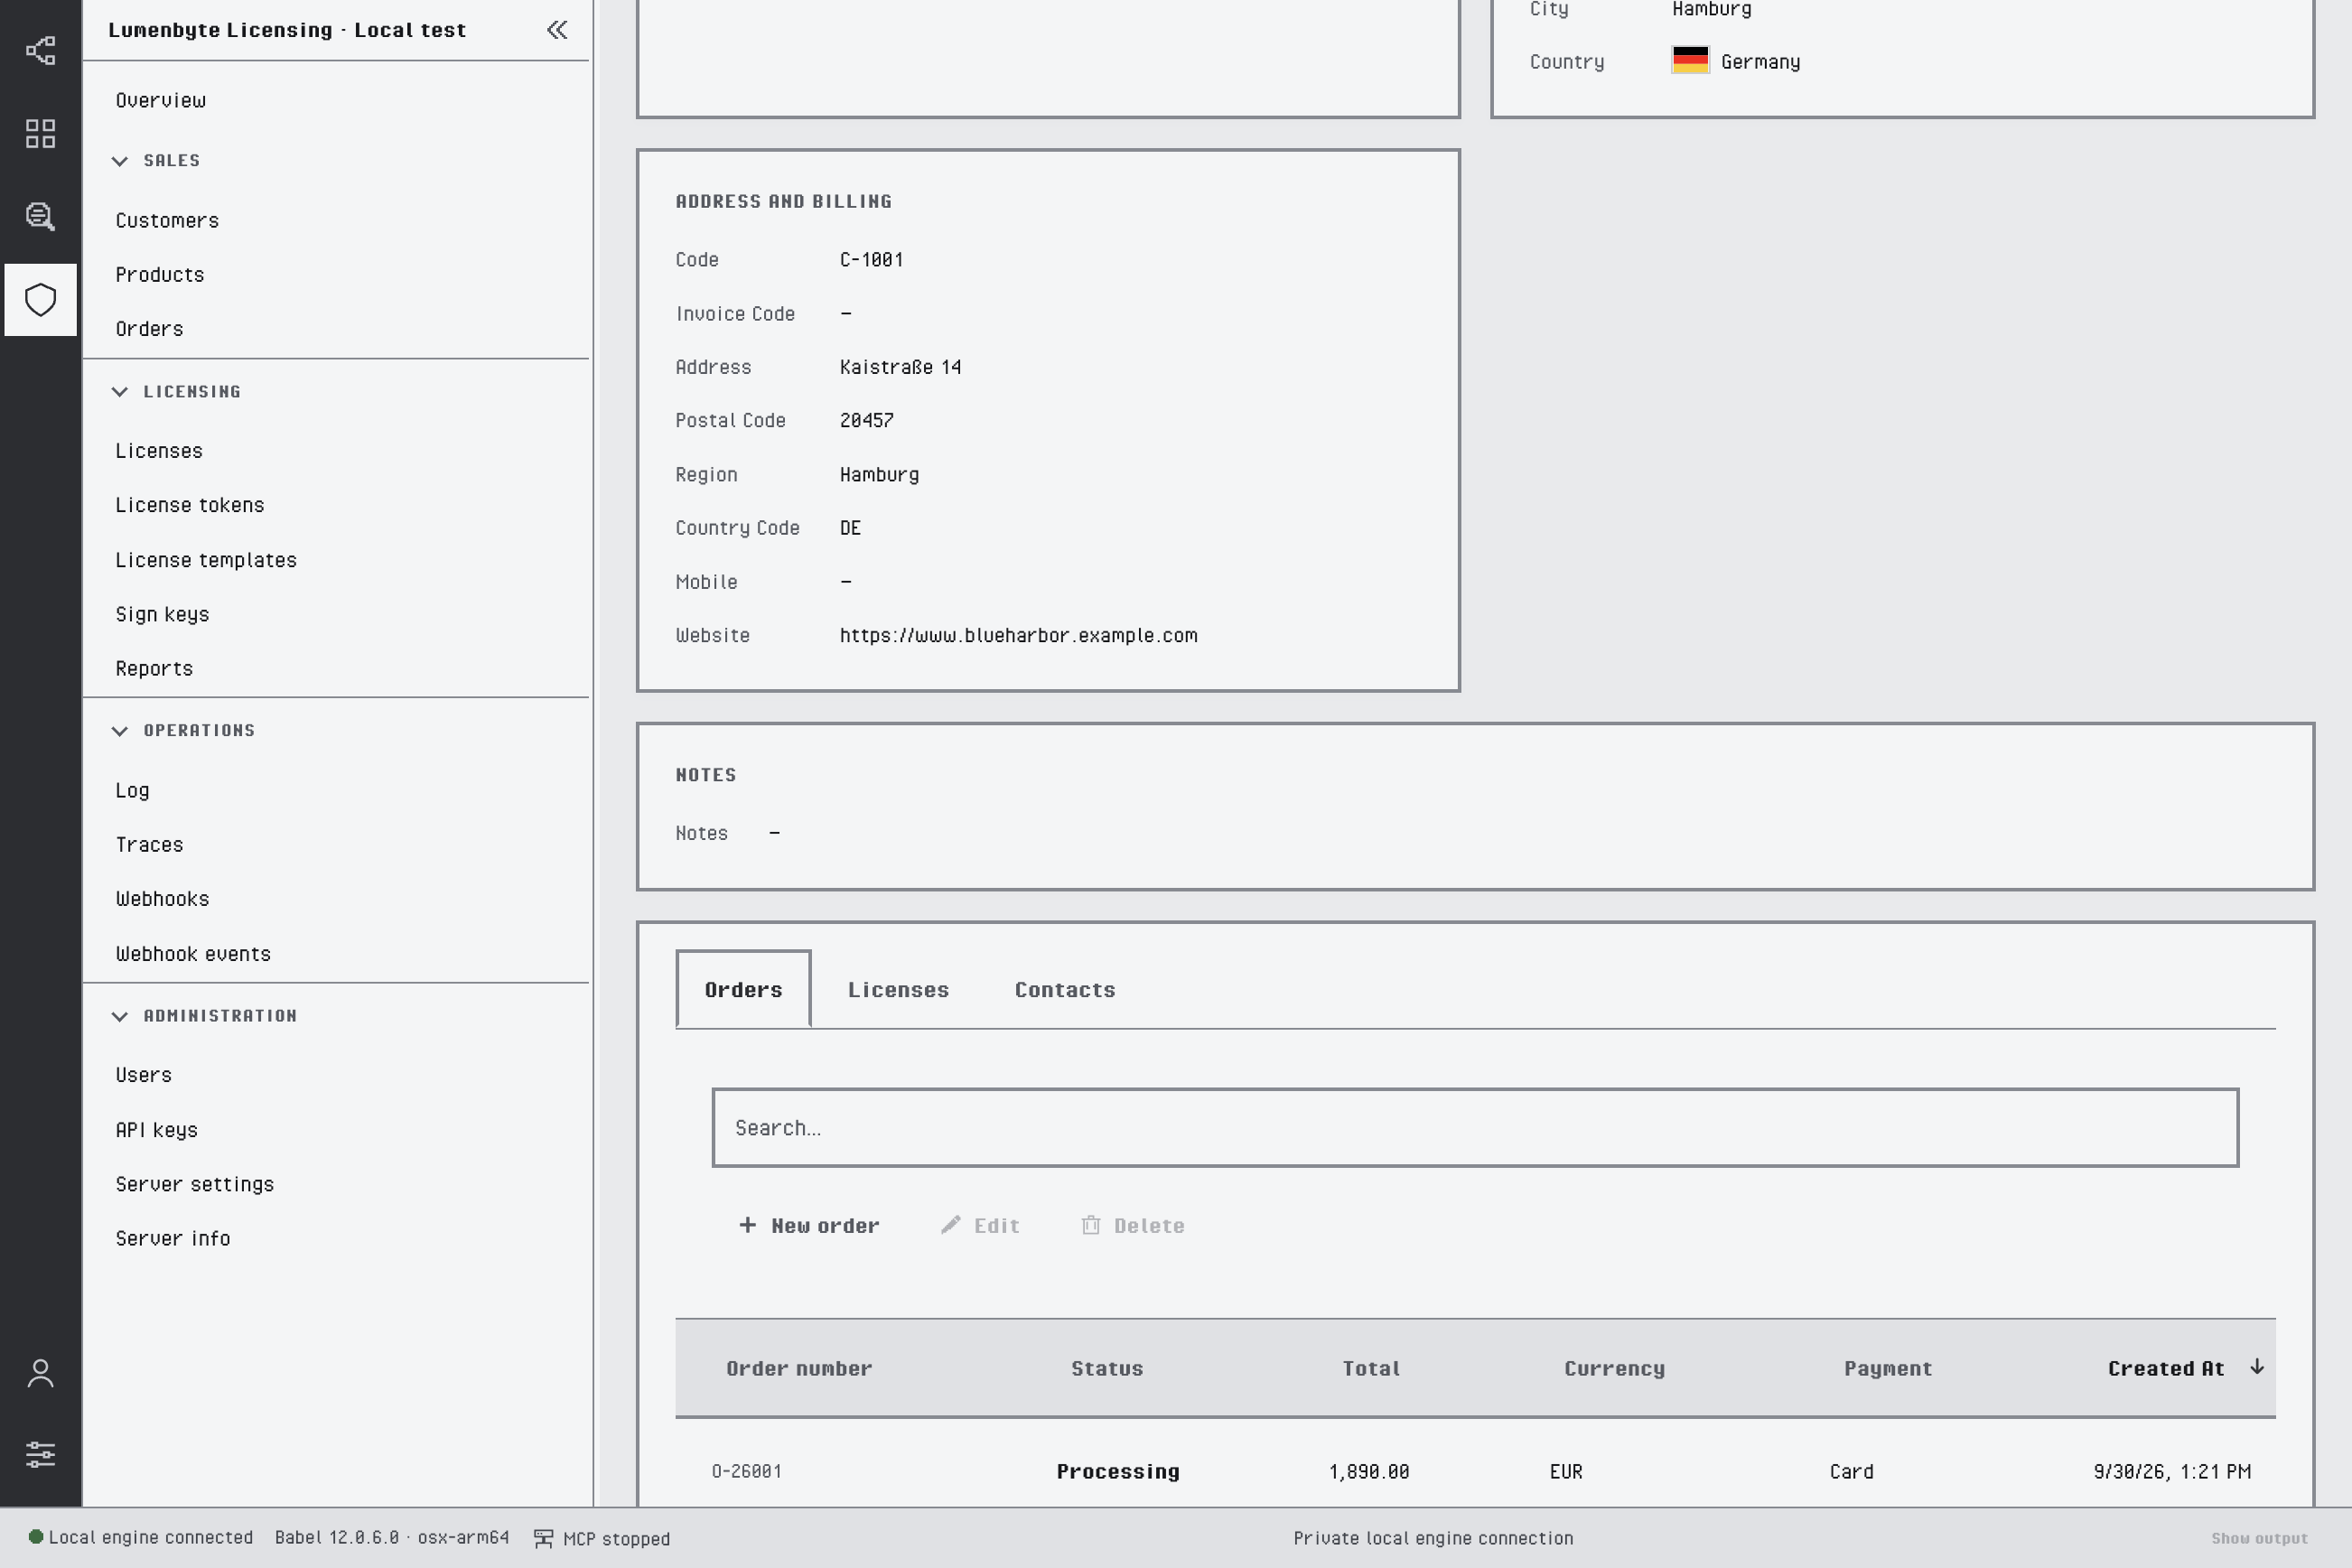
Task: Click the Germany flag icon
Action: [1690, 61]
